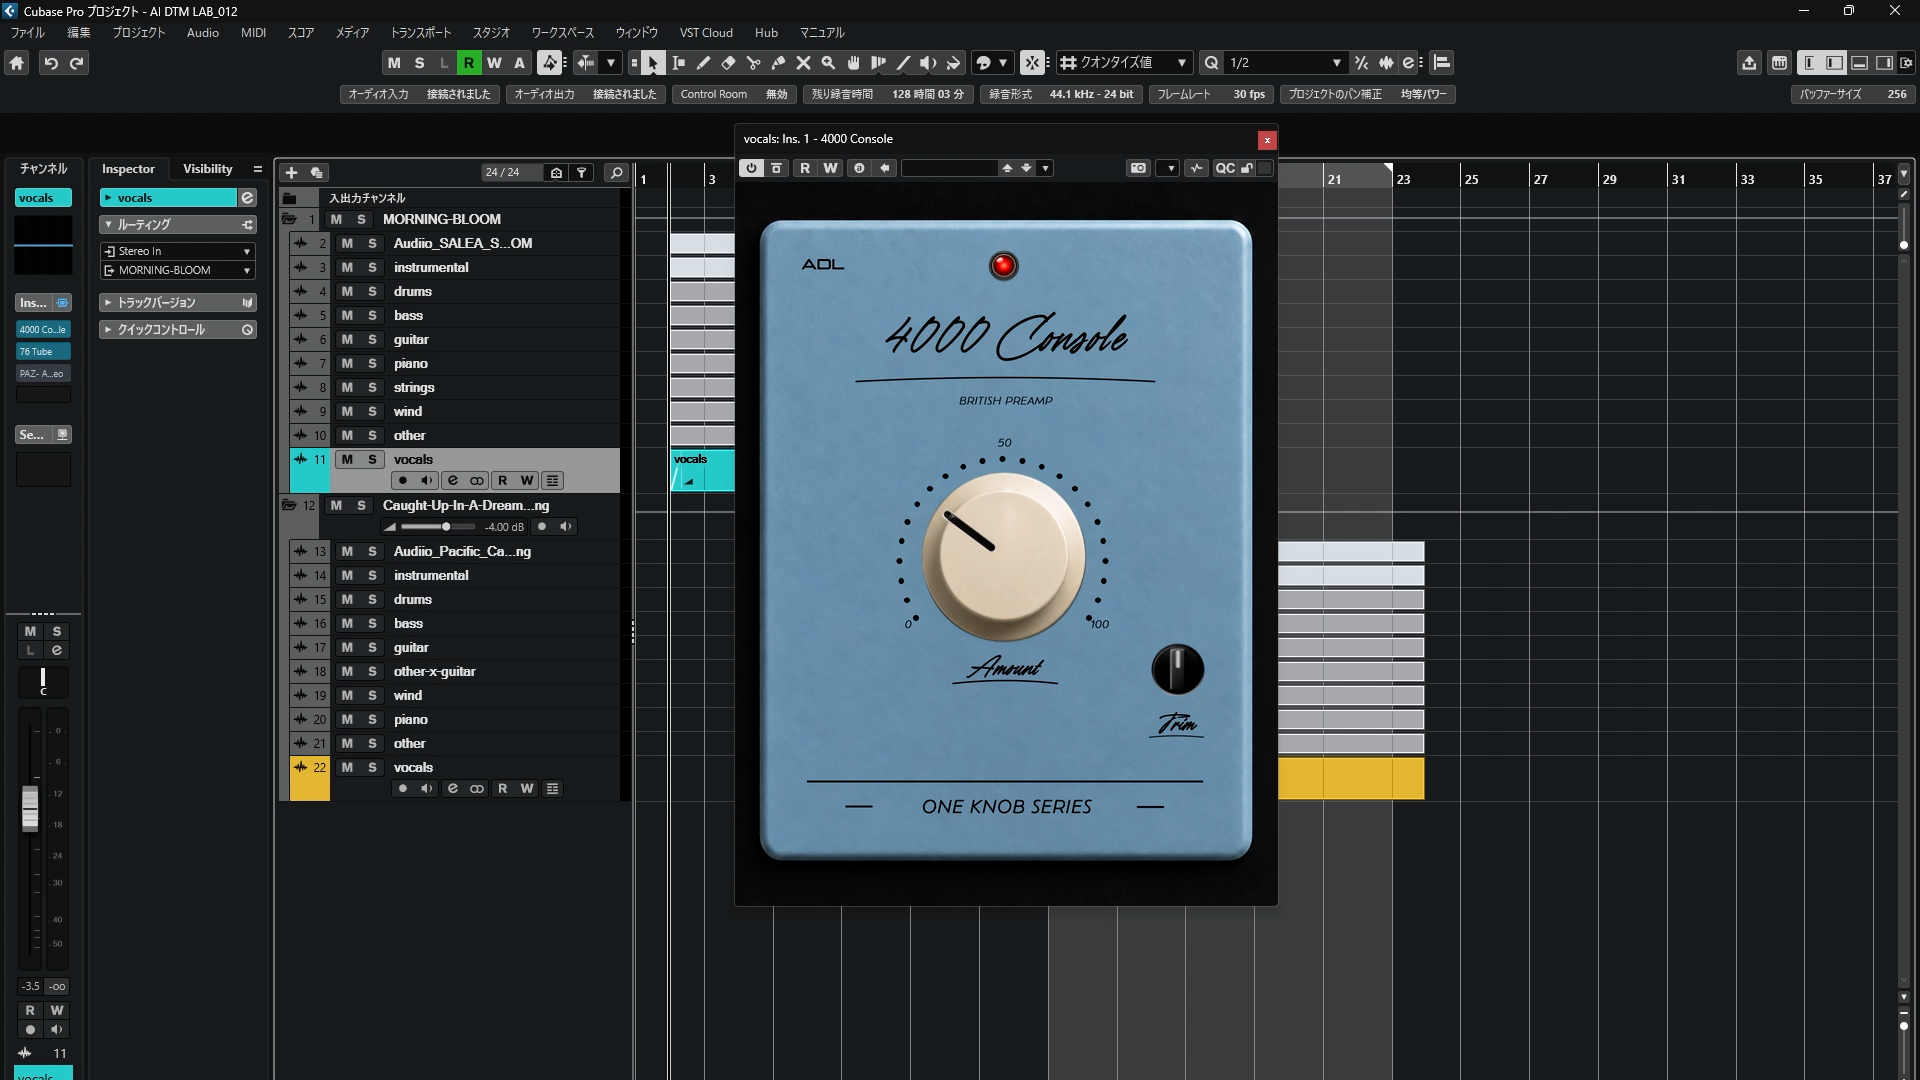Click the redo arrow icon

[76, 63]
